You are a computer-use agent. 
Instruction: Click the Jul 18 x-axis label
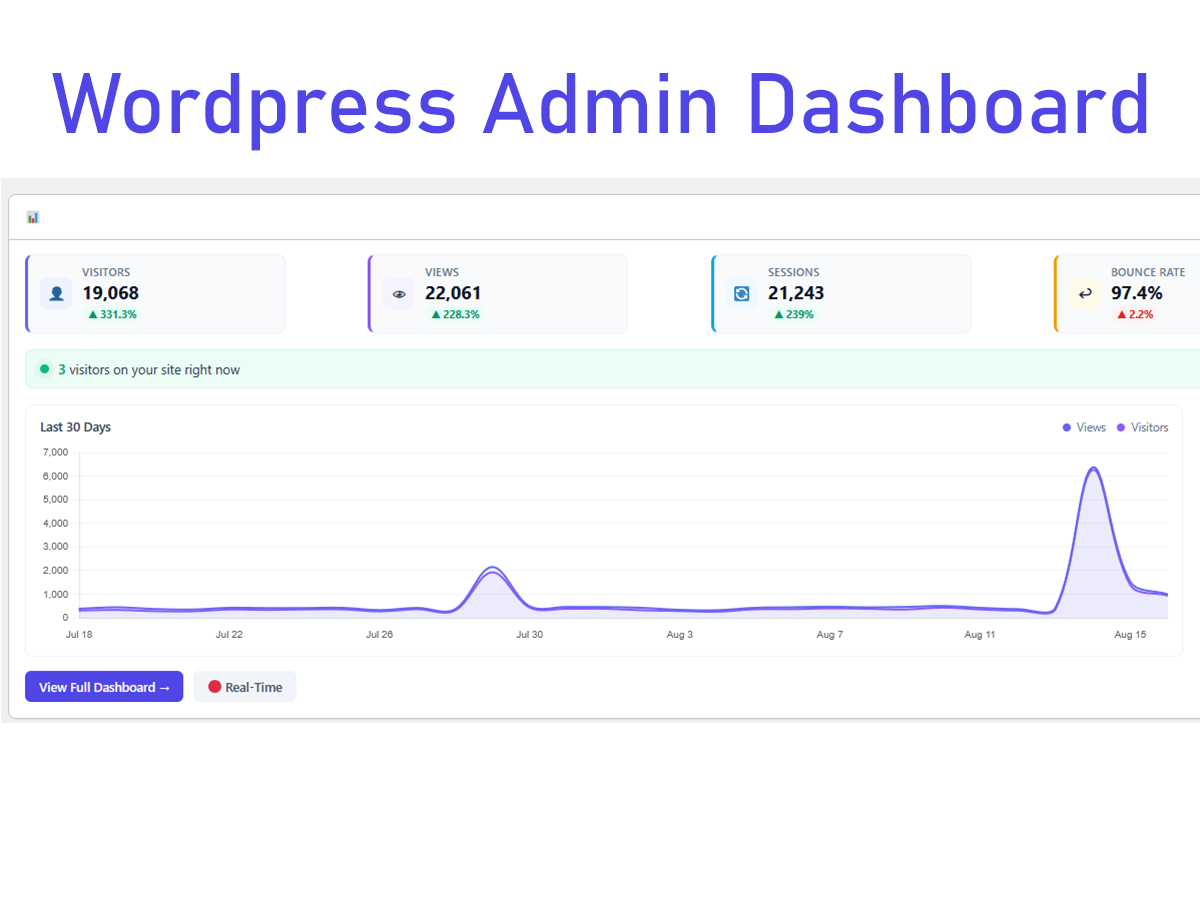[x=79, y=634]
